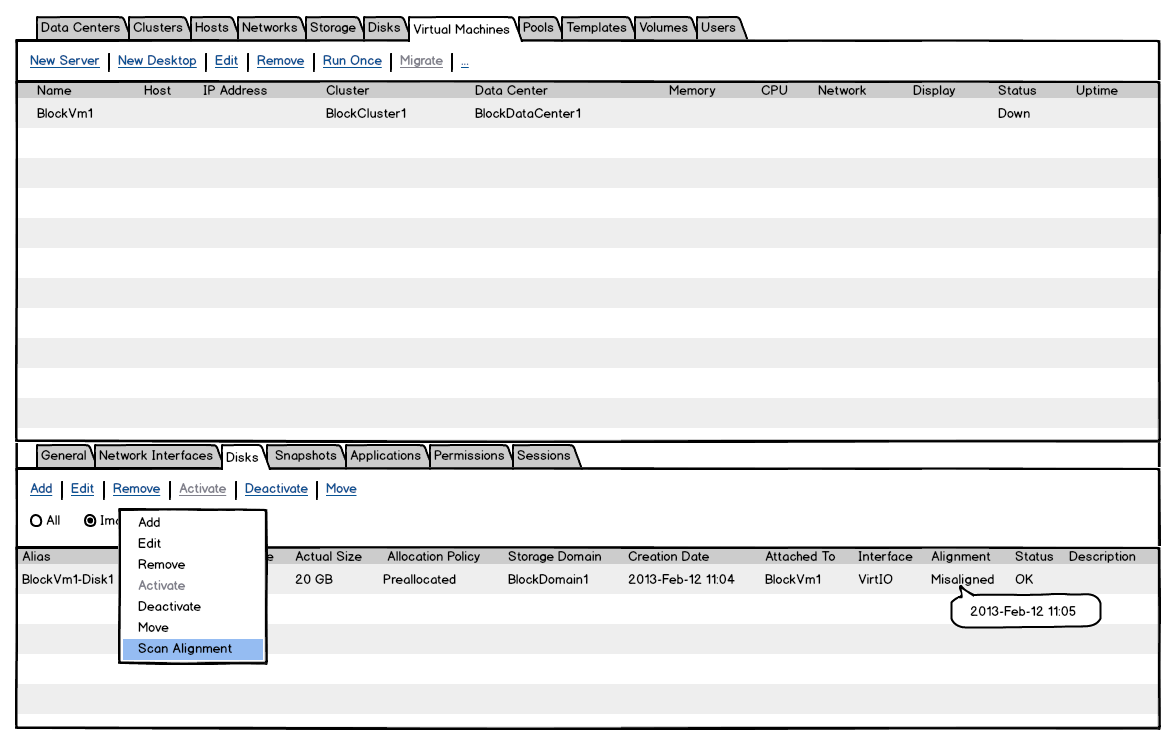Click the New Server link
The height and width of the screenshot is (745, 1176).
(65, 61)
